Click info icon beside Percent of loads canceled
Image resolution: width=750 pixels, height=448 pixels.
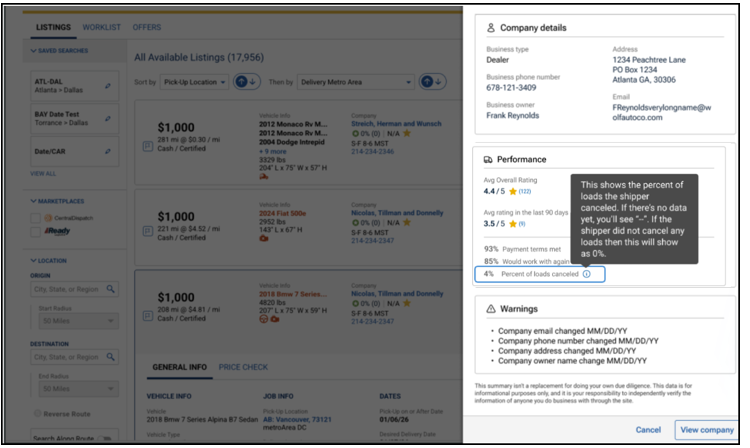pos(586,274)
